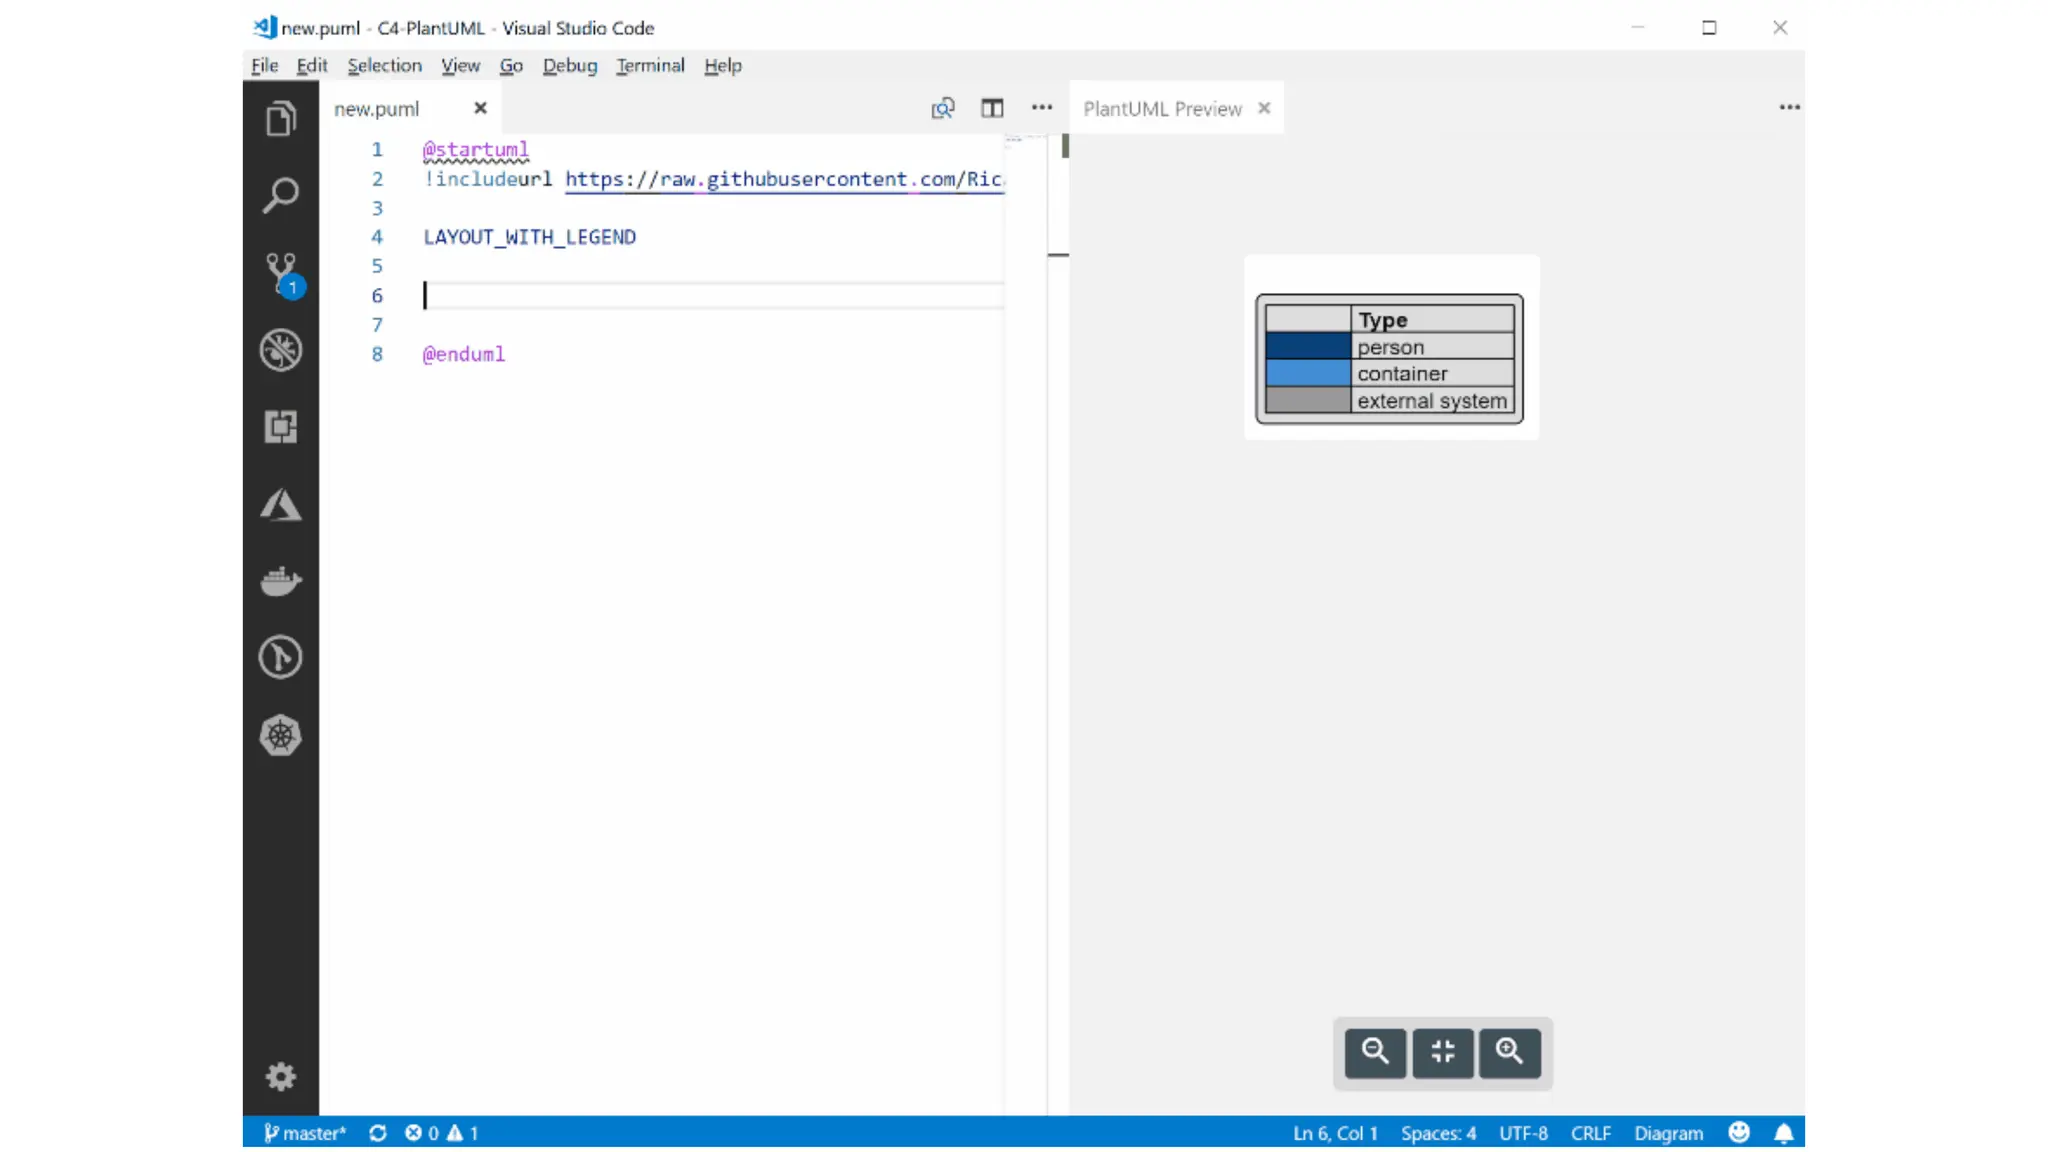Open Manage gear settings menu
The image size is (2048, 1152).
coord(281,1076)
